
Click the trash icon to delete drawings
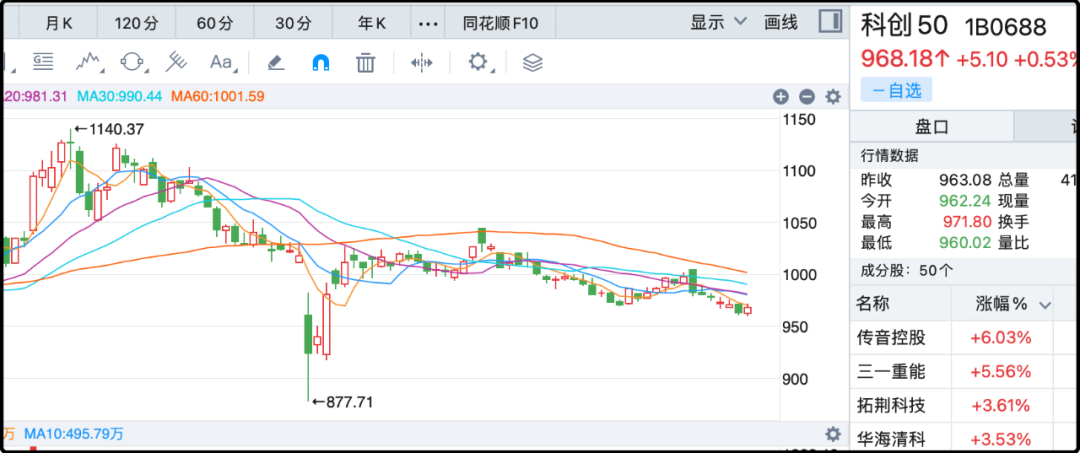pyautogui.click(x=366, y=62)
